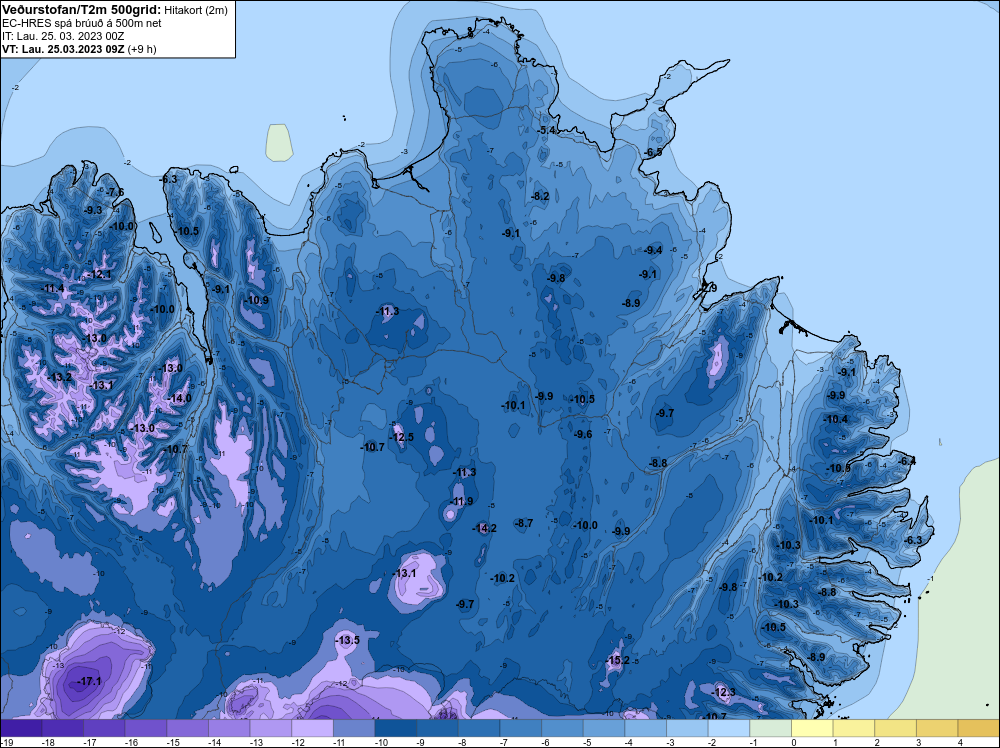Screen dimensions: 1000x748
Task: Select the -9.4 temperature value
Action: 653,250
